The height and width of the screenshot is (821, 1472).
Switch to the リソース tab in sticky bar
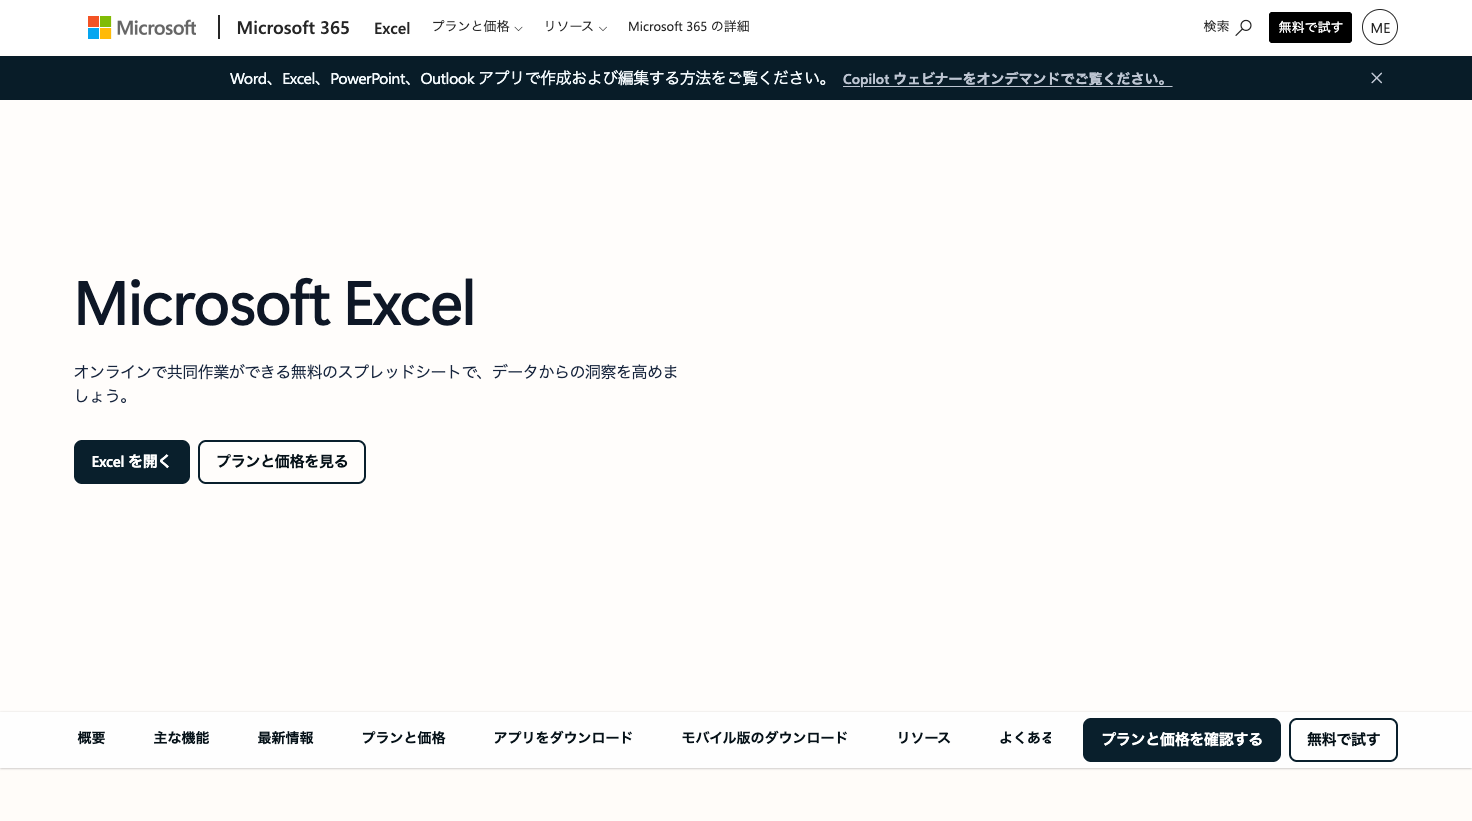pyautogui.click(x=923, y=738)
